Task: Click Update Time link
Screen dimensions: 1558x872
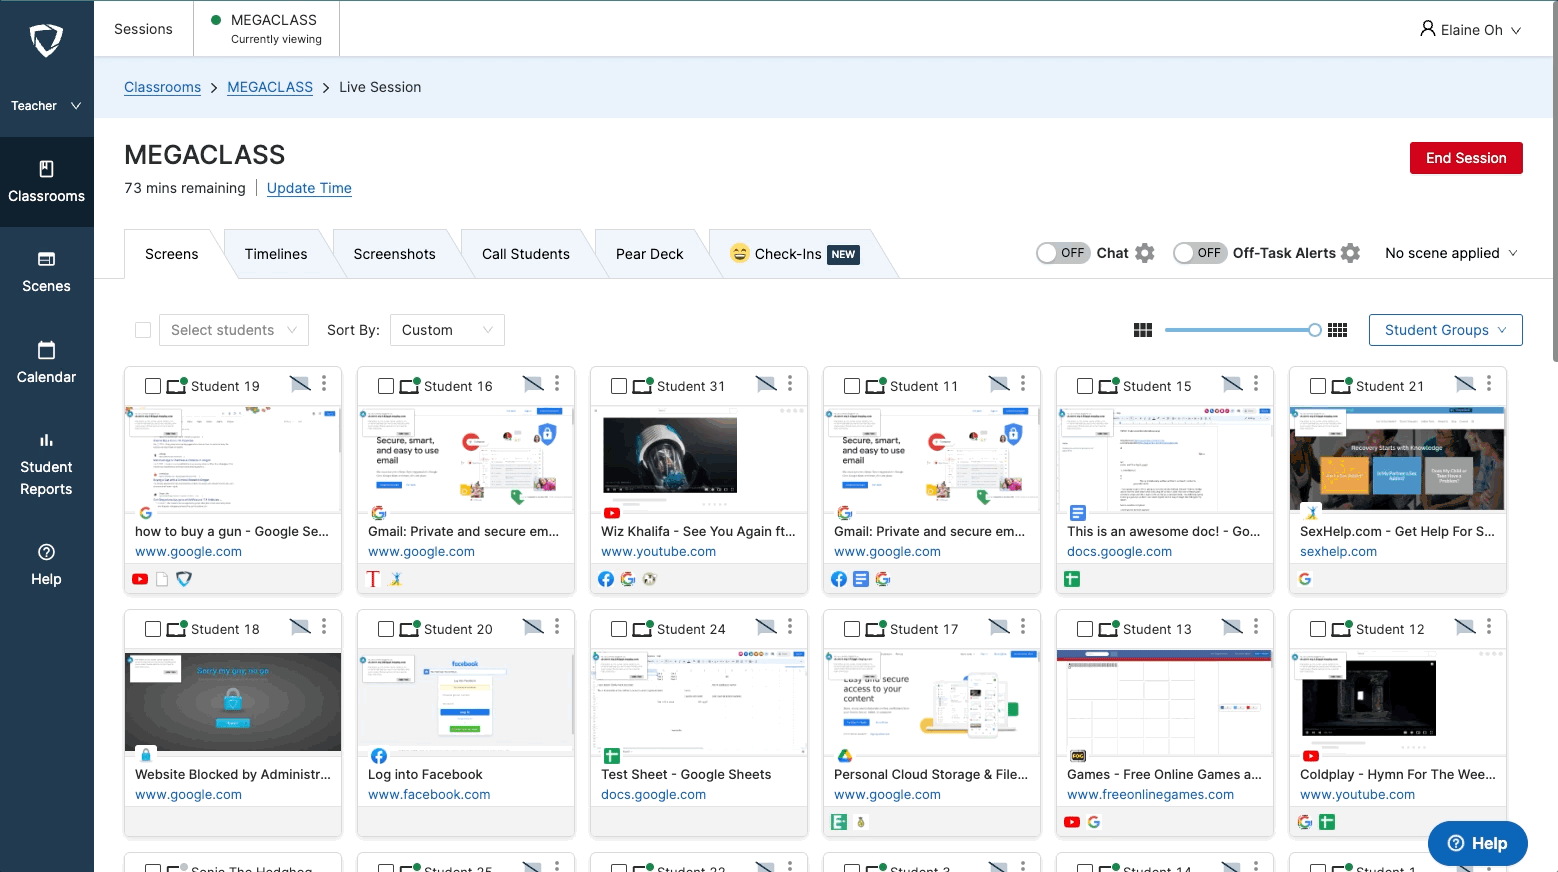Action: pos(309,188)
